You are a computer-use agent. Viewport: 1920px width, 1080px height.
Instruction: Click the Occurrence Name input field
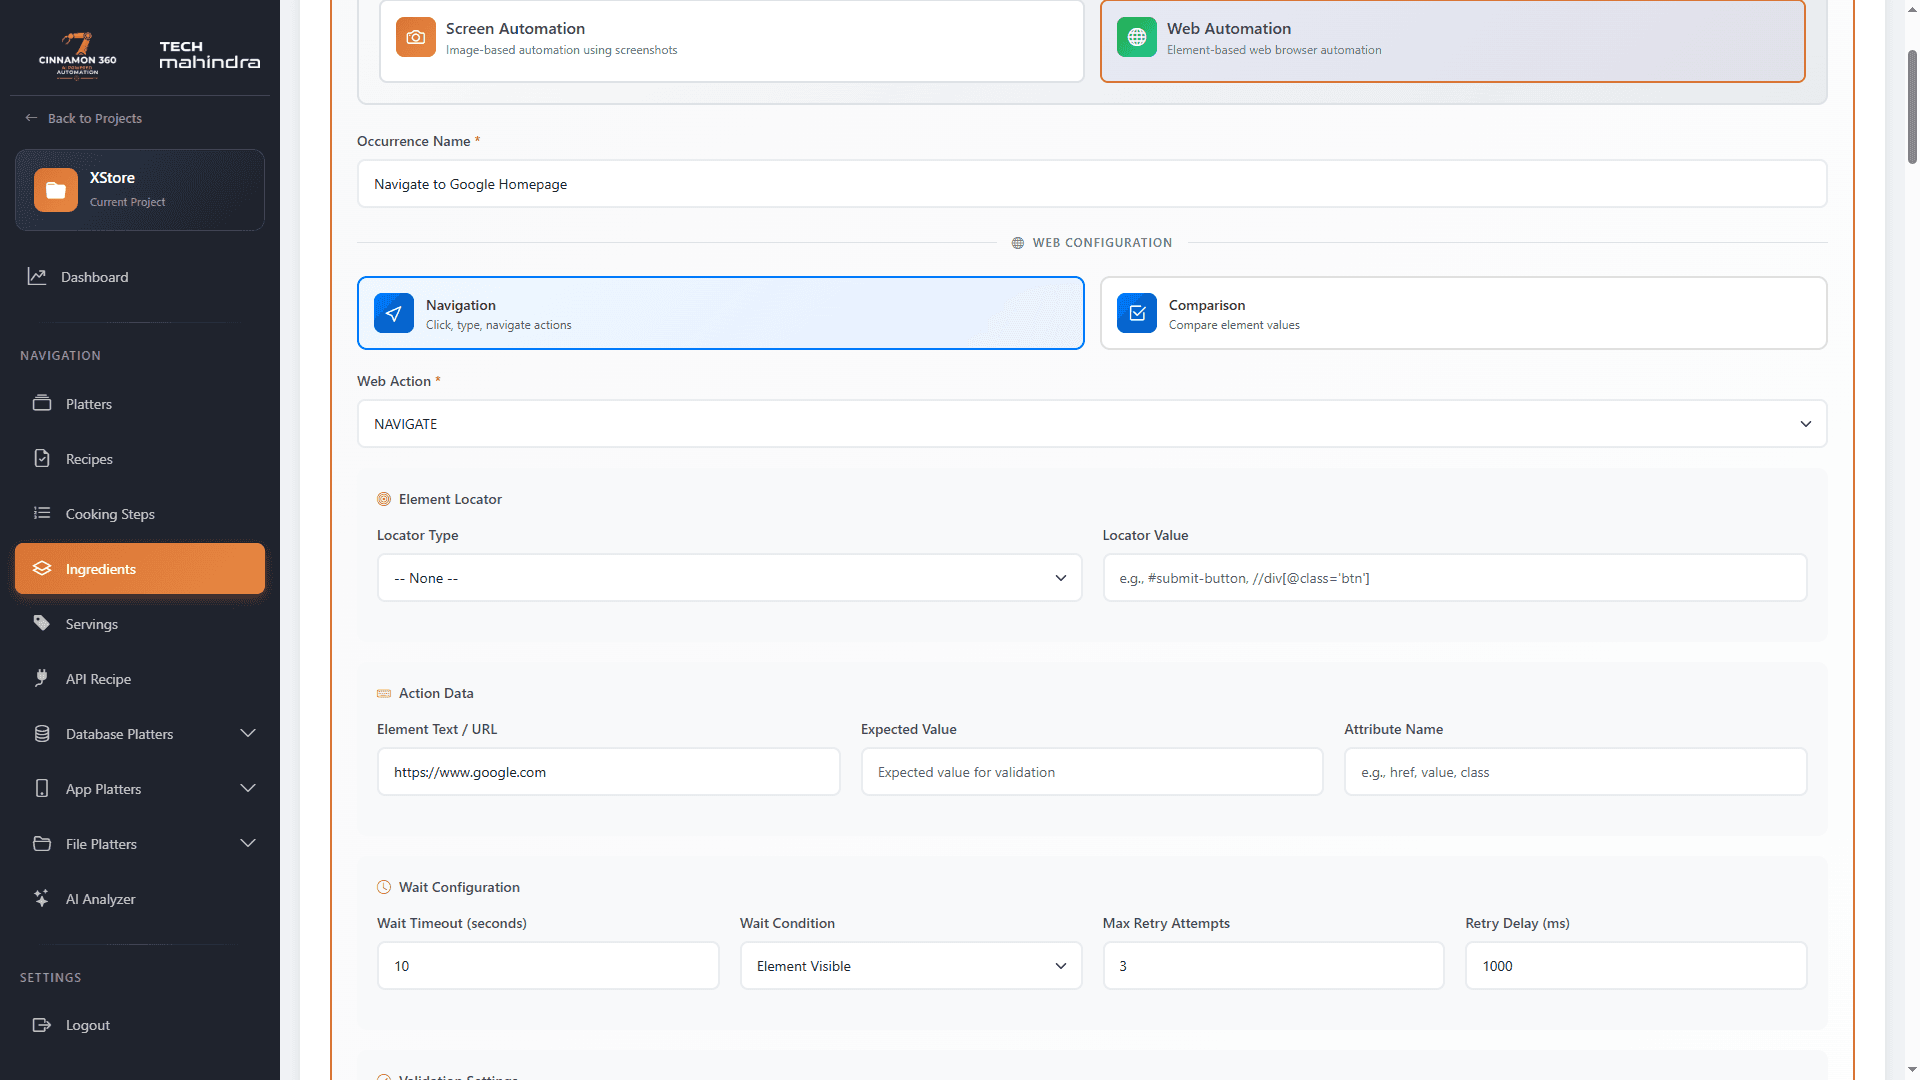point(1092,184)
